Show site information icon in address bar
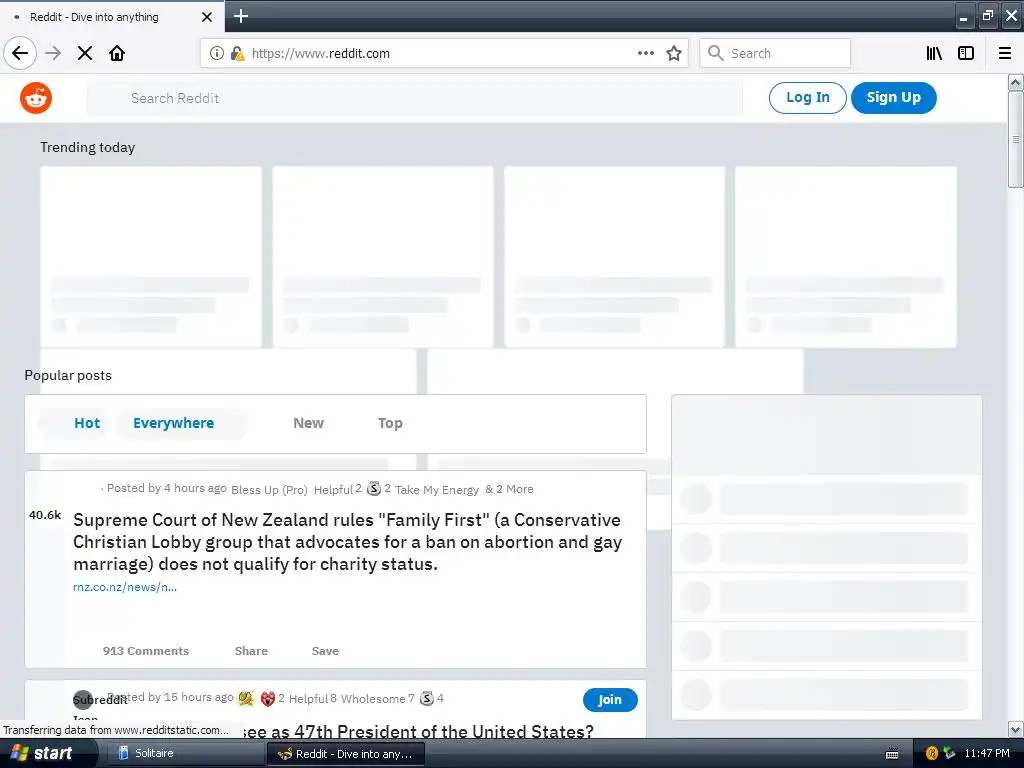This screenshot has height=768, width=1024. [217, 53]
